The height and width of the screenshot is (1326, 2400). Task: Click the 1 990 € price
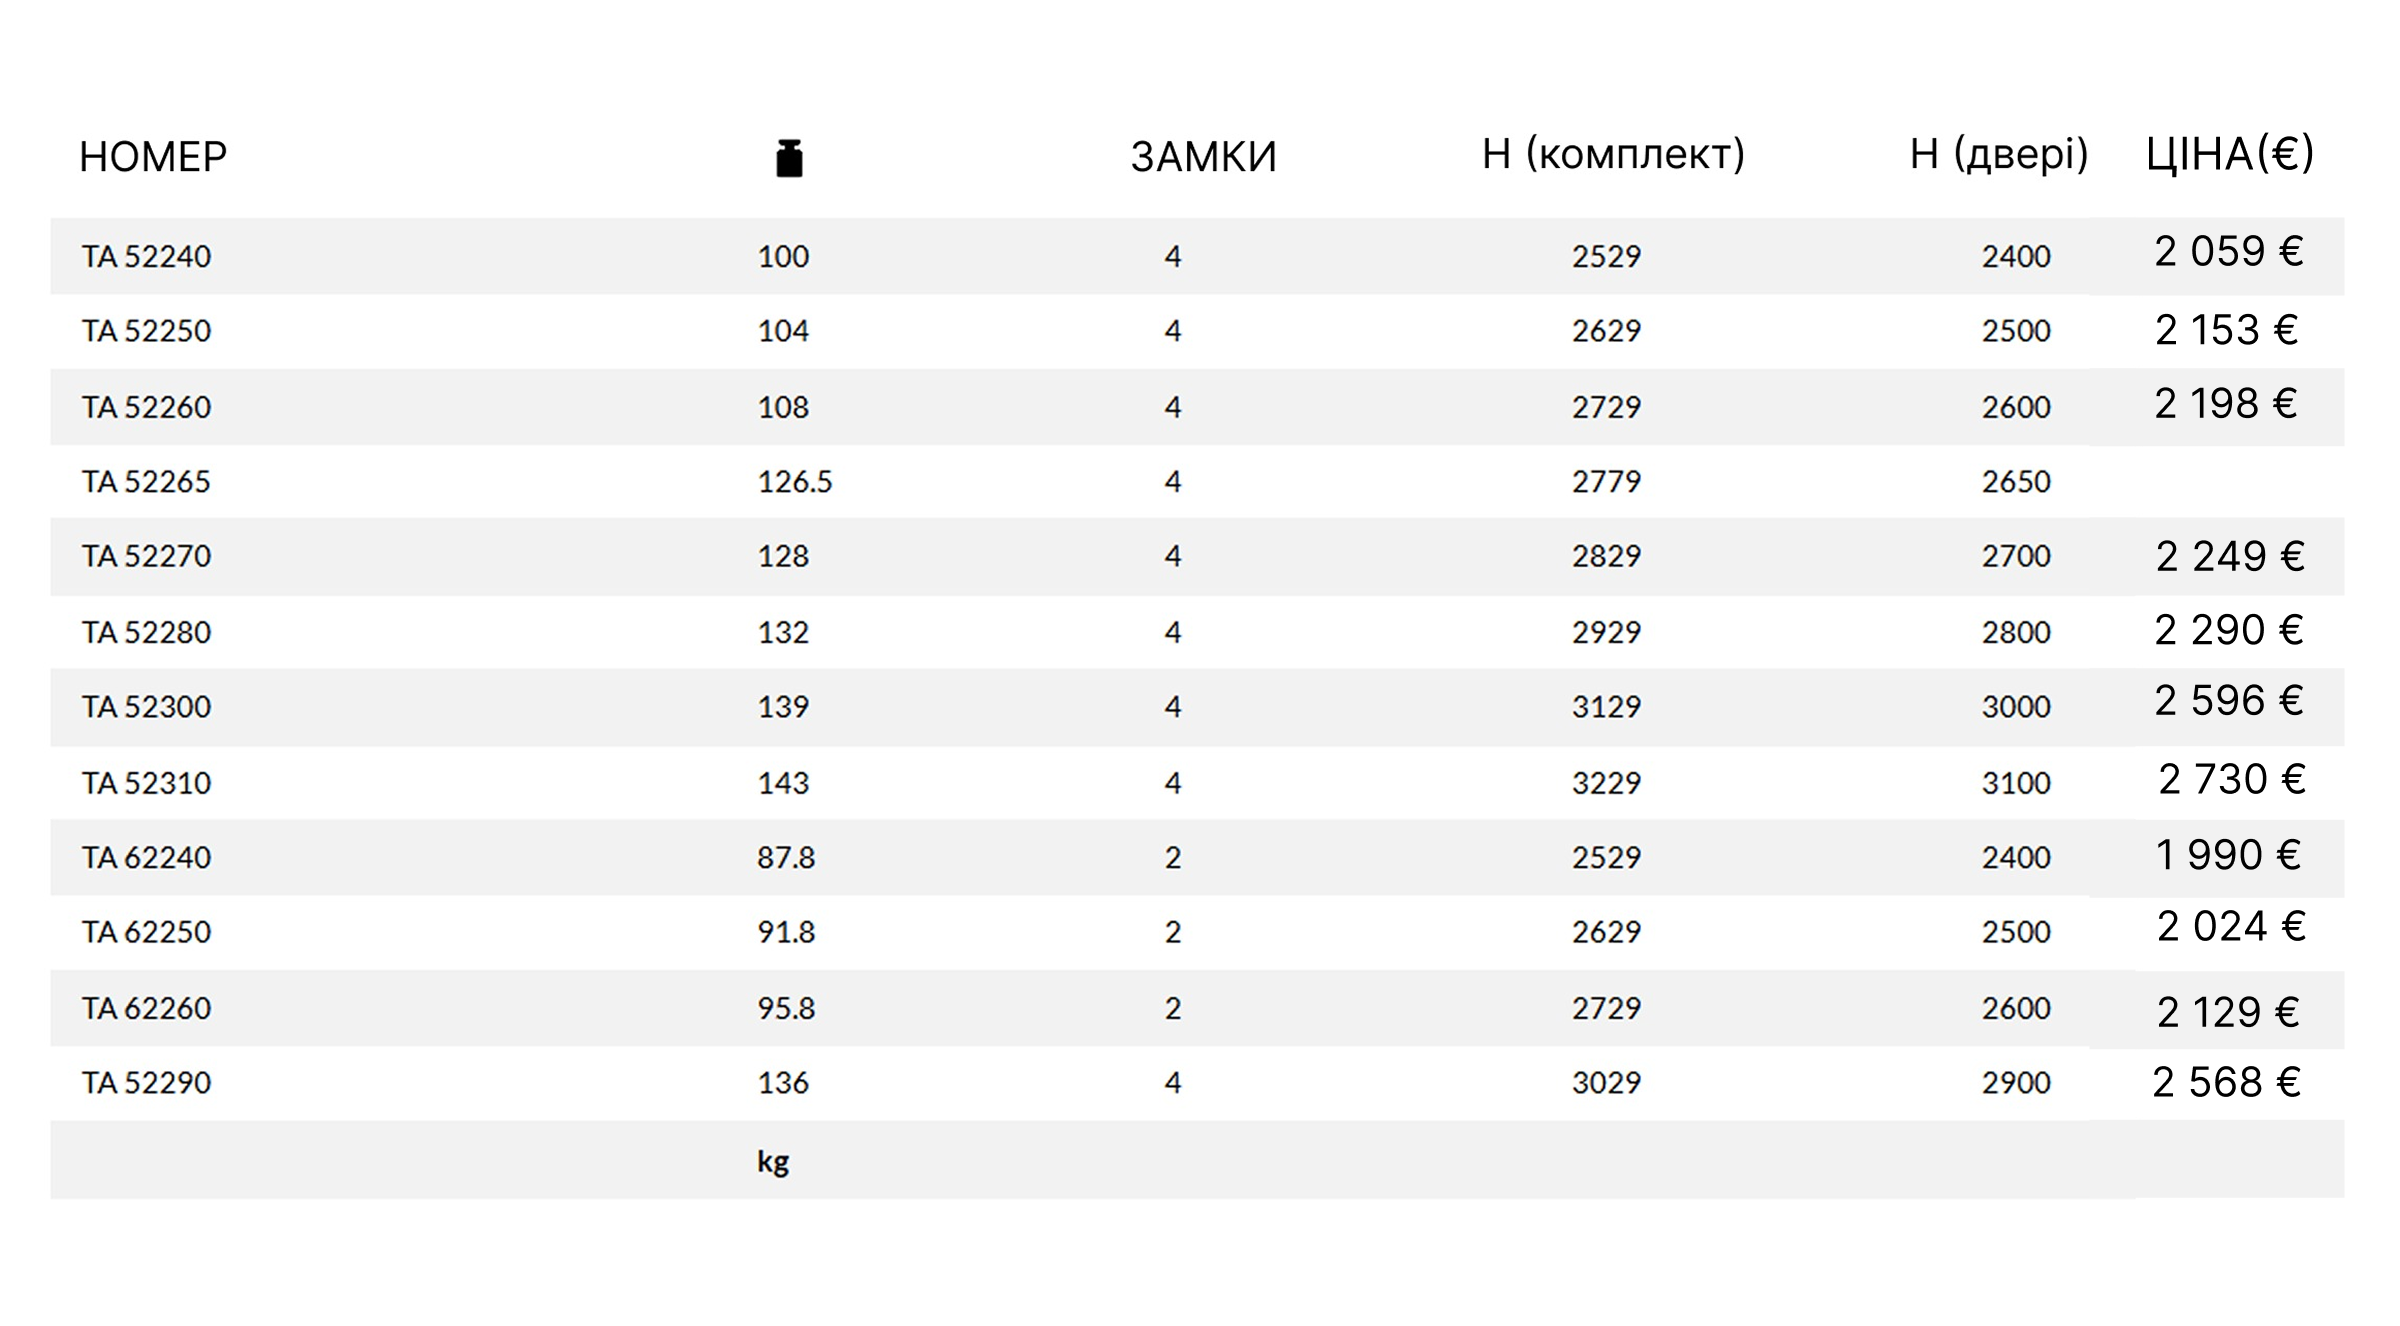2227,855
